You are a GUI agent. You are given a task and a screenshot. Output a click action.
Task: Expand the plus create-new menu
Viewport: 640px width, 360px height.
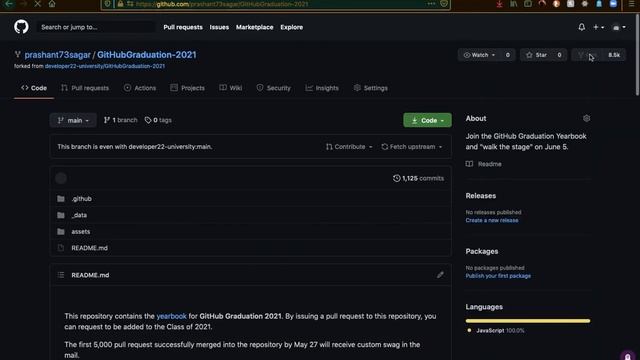pos(598,27)
